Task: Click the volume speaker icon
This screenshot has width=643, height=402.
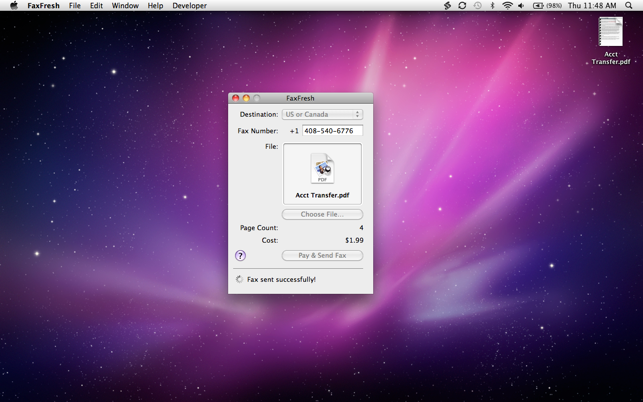Action: pos(521,6)
